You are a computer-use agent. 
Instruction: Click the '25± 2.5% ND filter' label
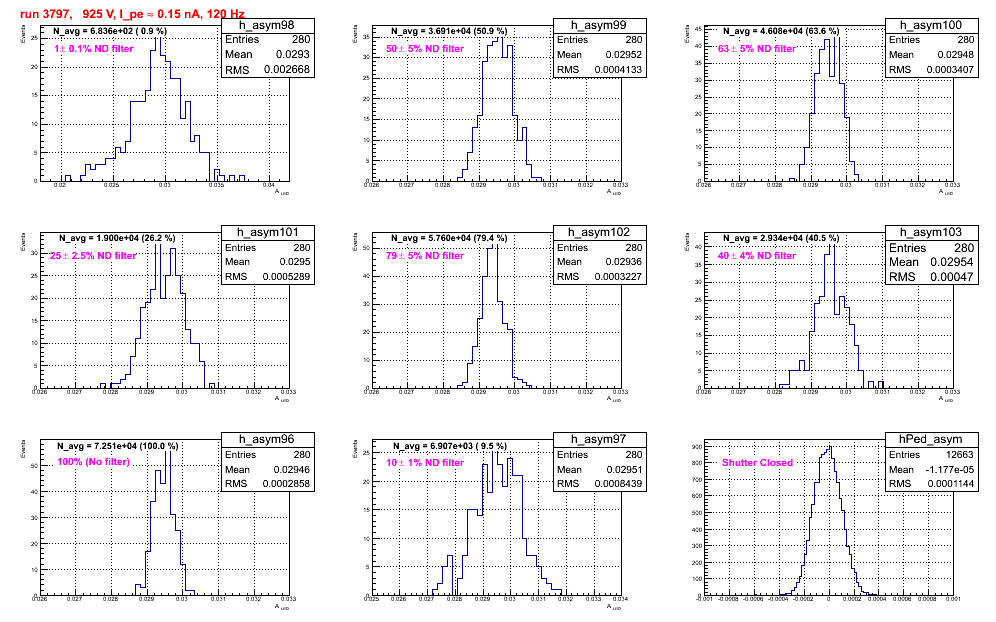click(93, 256)
